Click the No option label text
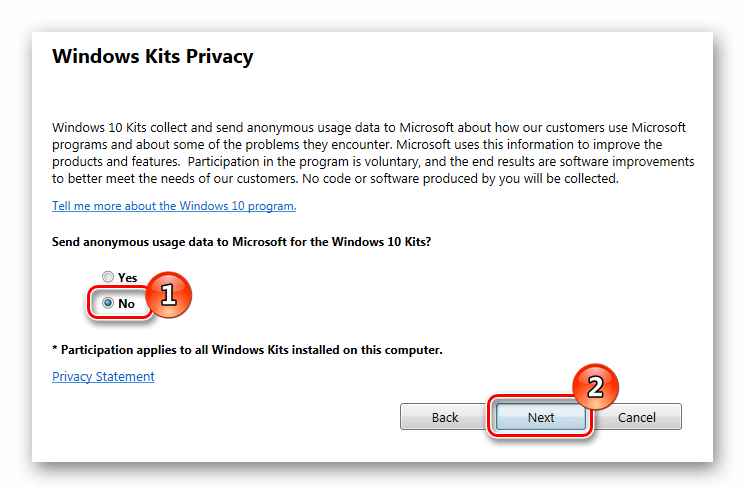 pyautogui.click(x=126, y=304)
